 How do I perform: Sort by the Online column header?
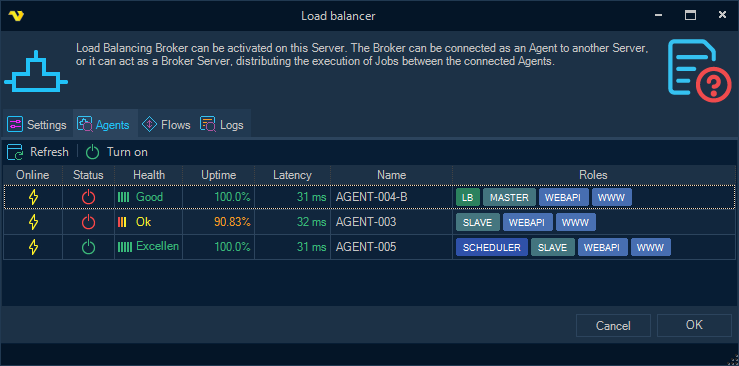33,175
